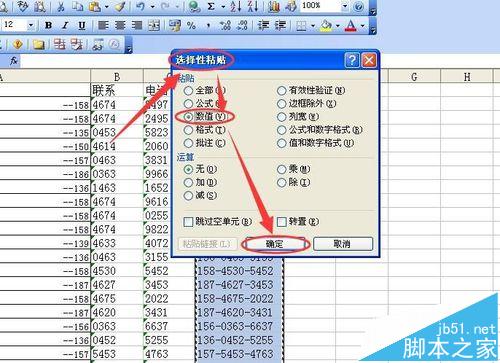
Task: Select the 全部 (All) paste option
Action: click(188, 90)
